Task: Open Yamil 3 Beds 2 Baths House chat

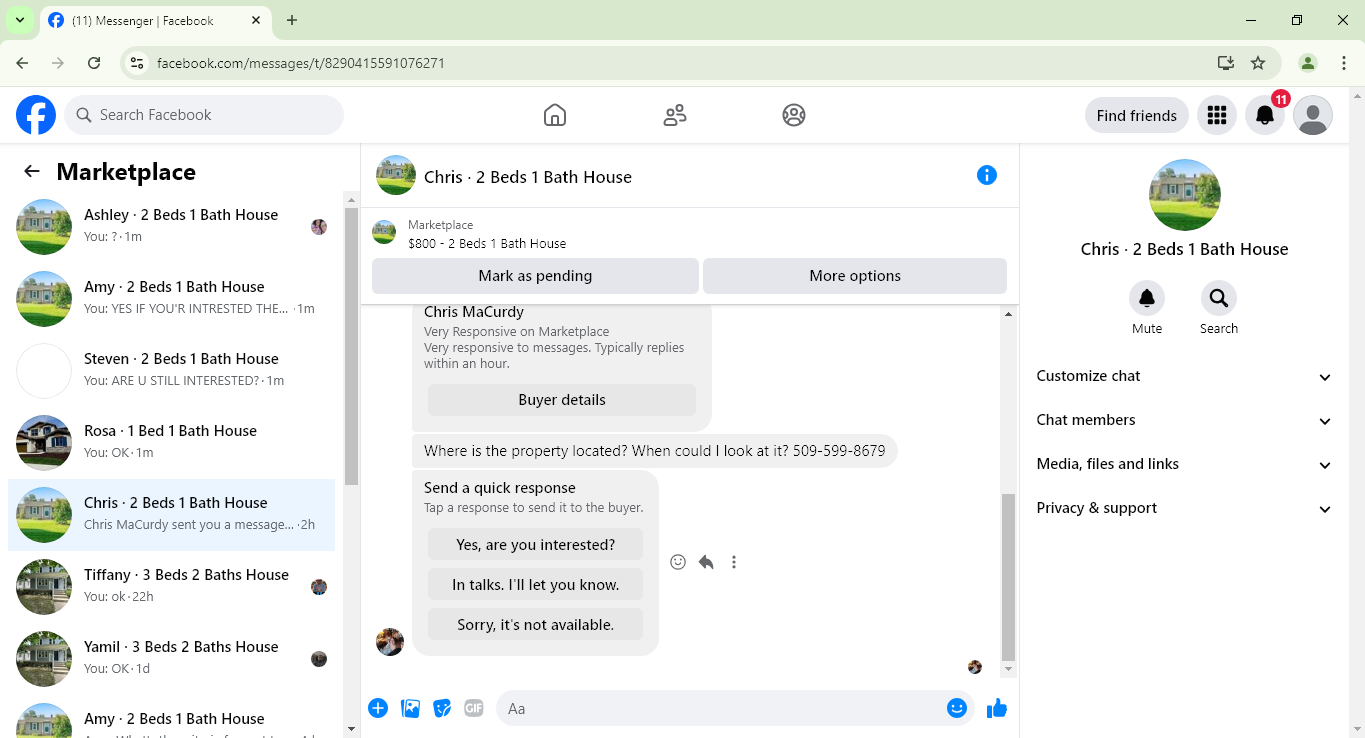Action: (x=172, y=659)
